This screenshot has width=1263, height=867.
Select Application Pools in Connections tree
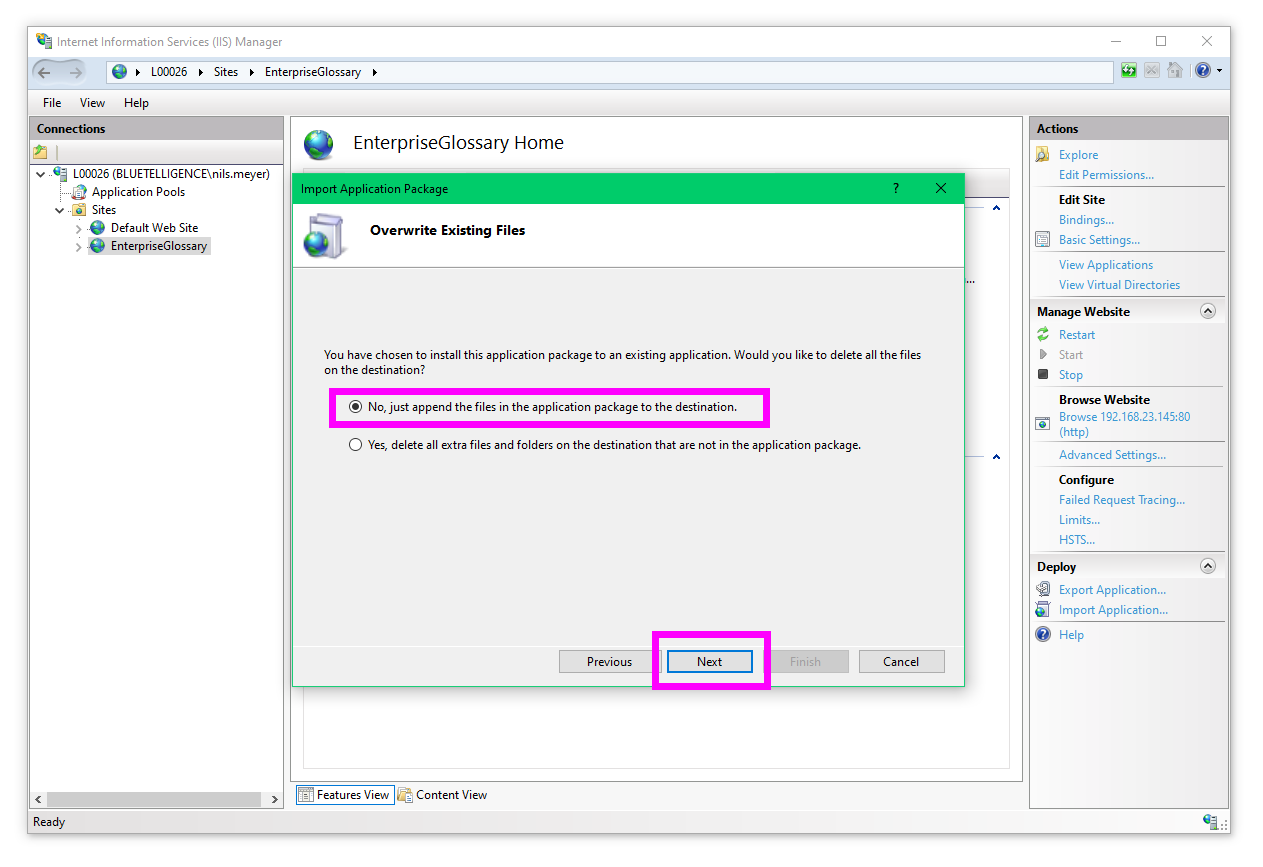pyautogui.click(x=138, y=192)
